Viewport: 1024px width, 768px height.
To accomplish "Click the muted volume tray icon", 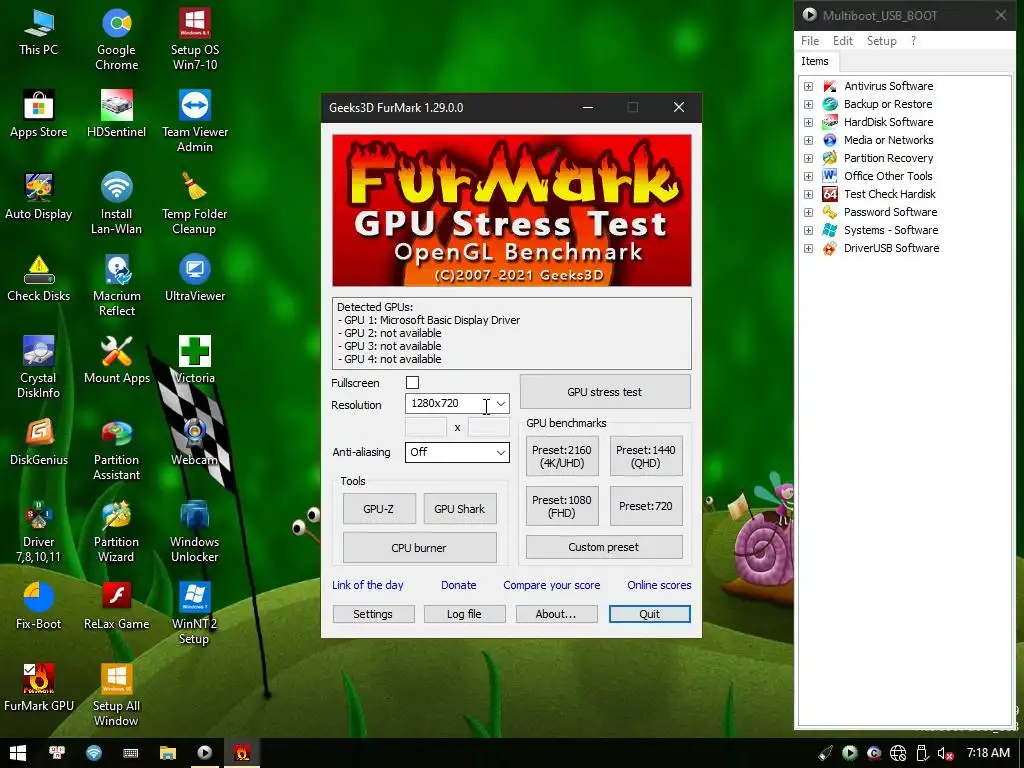I will (945, 754).
